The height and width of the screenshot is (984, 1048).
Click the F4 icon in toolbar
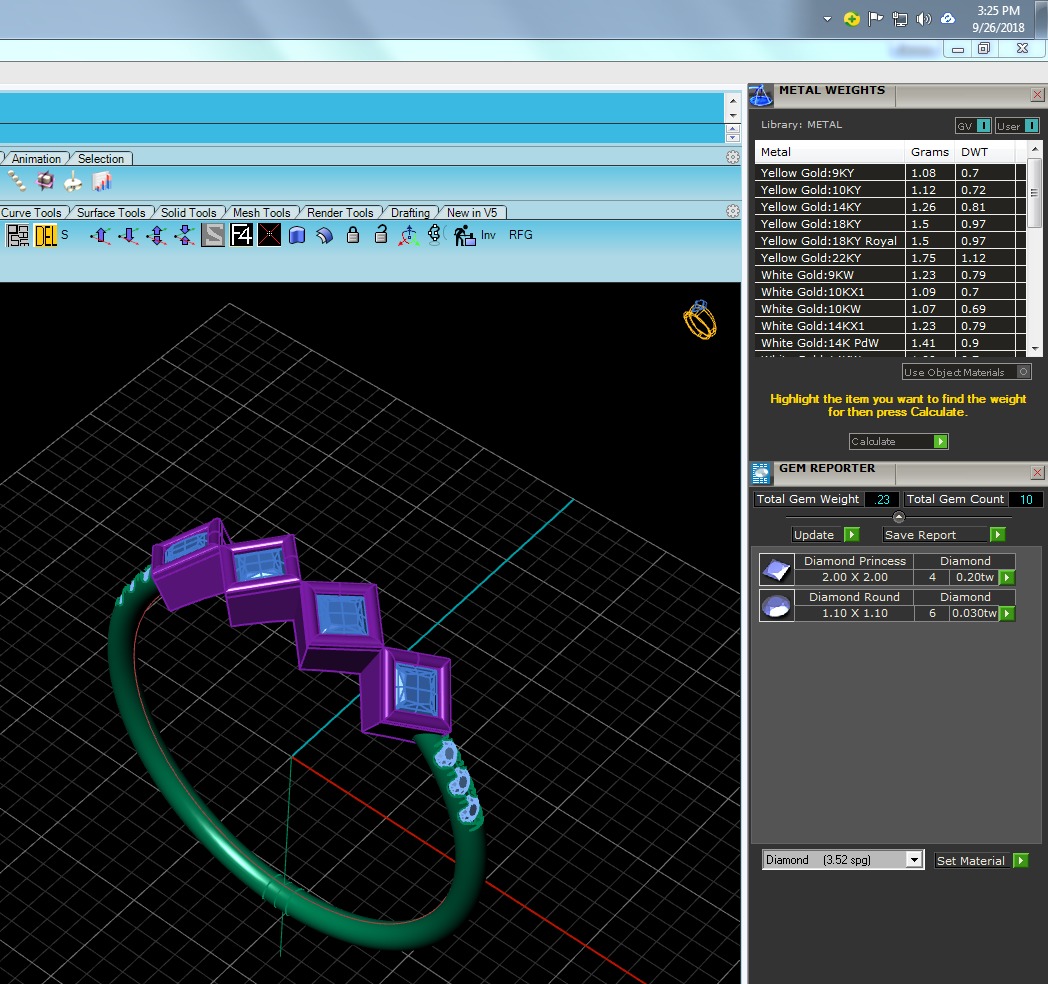pos(241,235)
